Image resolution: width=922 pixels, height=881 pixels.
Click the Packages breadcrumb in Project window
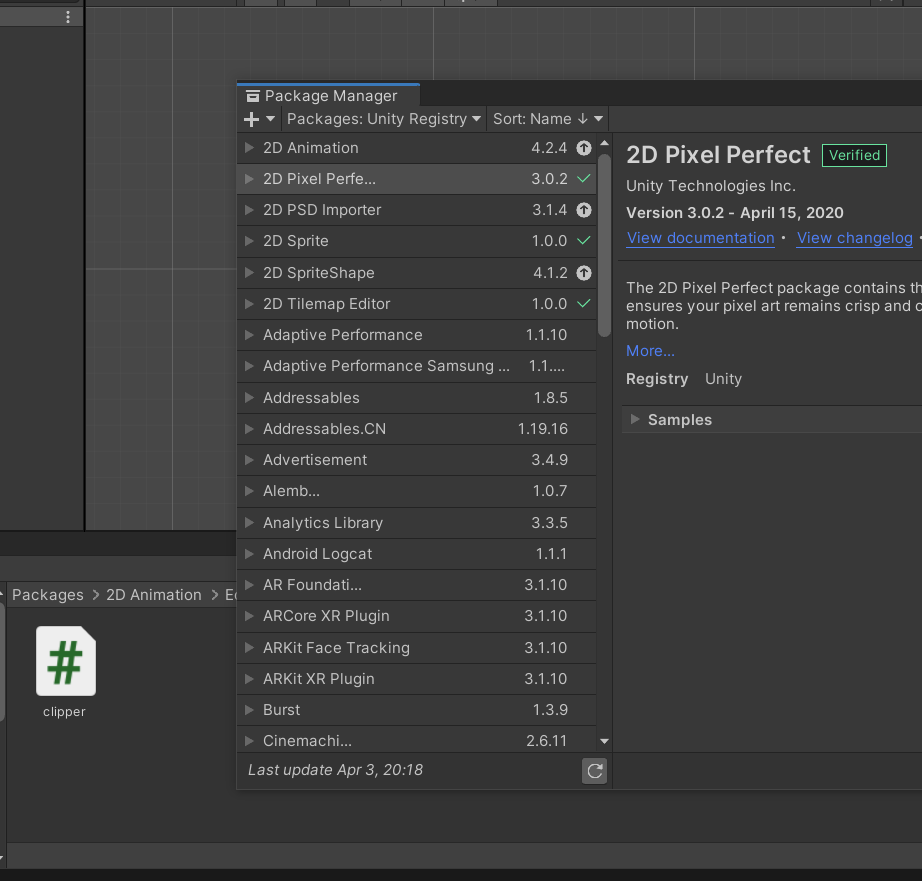48,595
